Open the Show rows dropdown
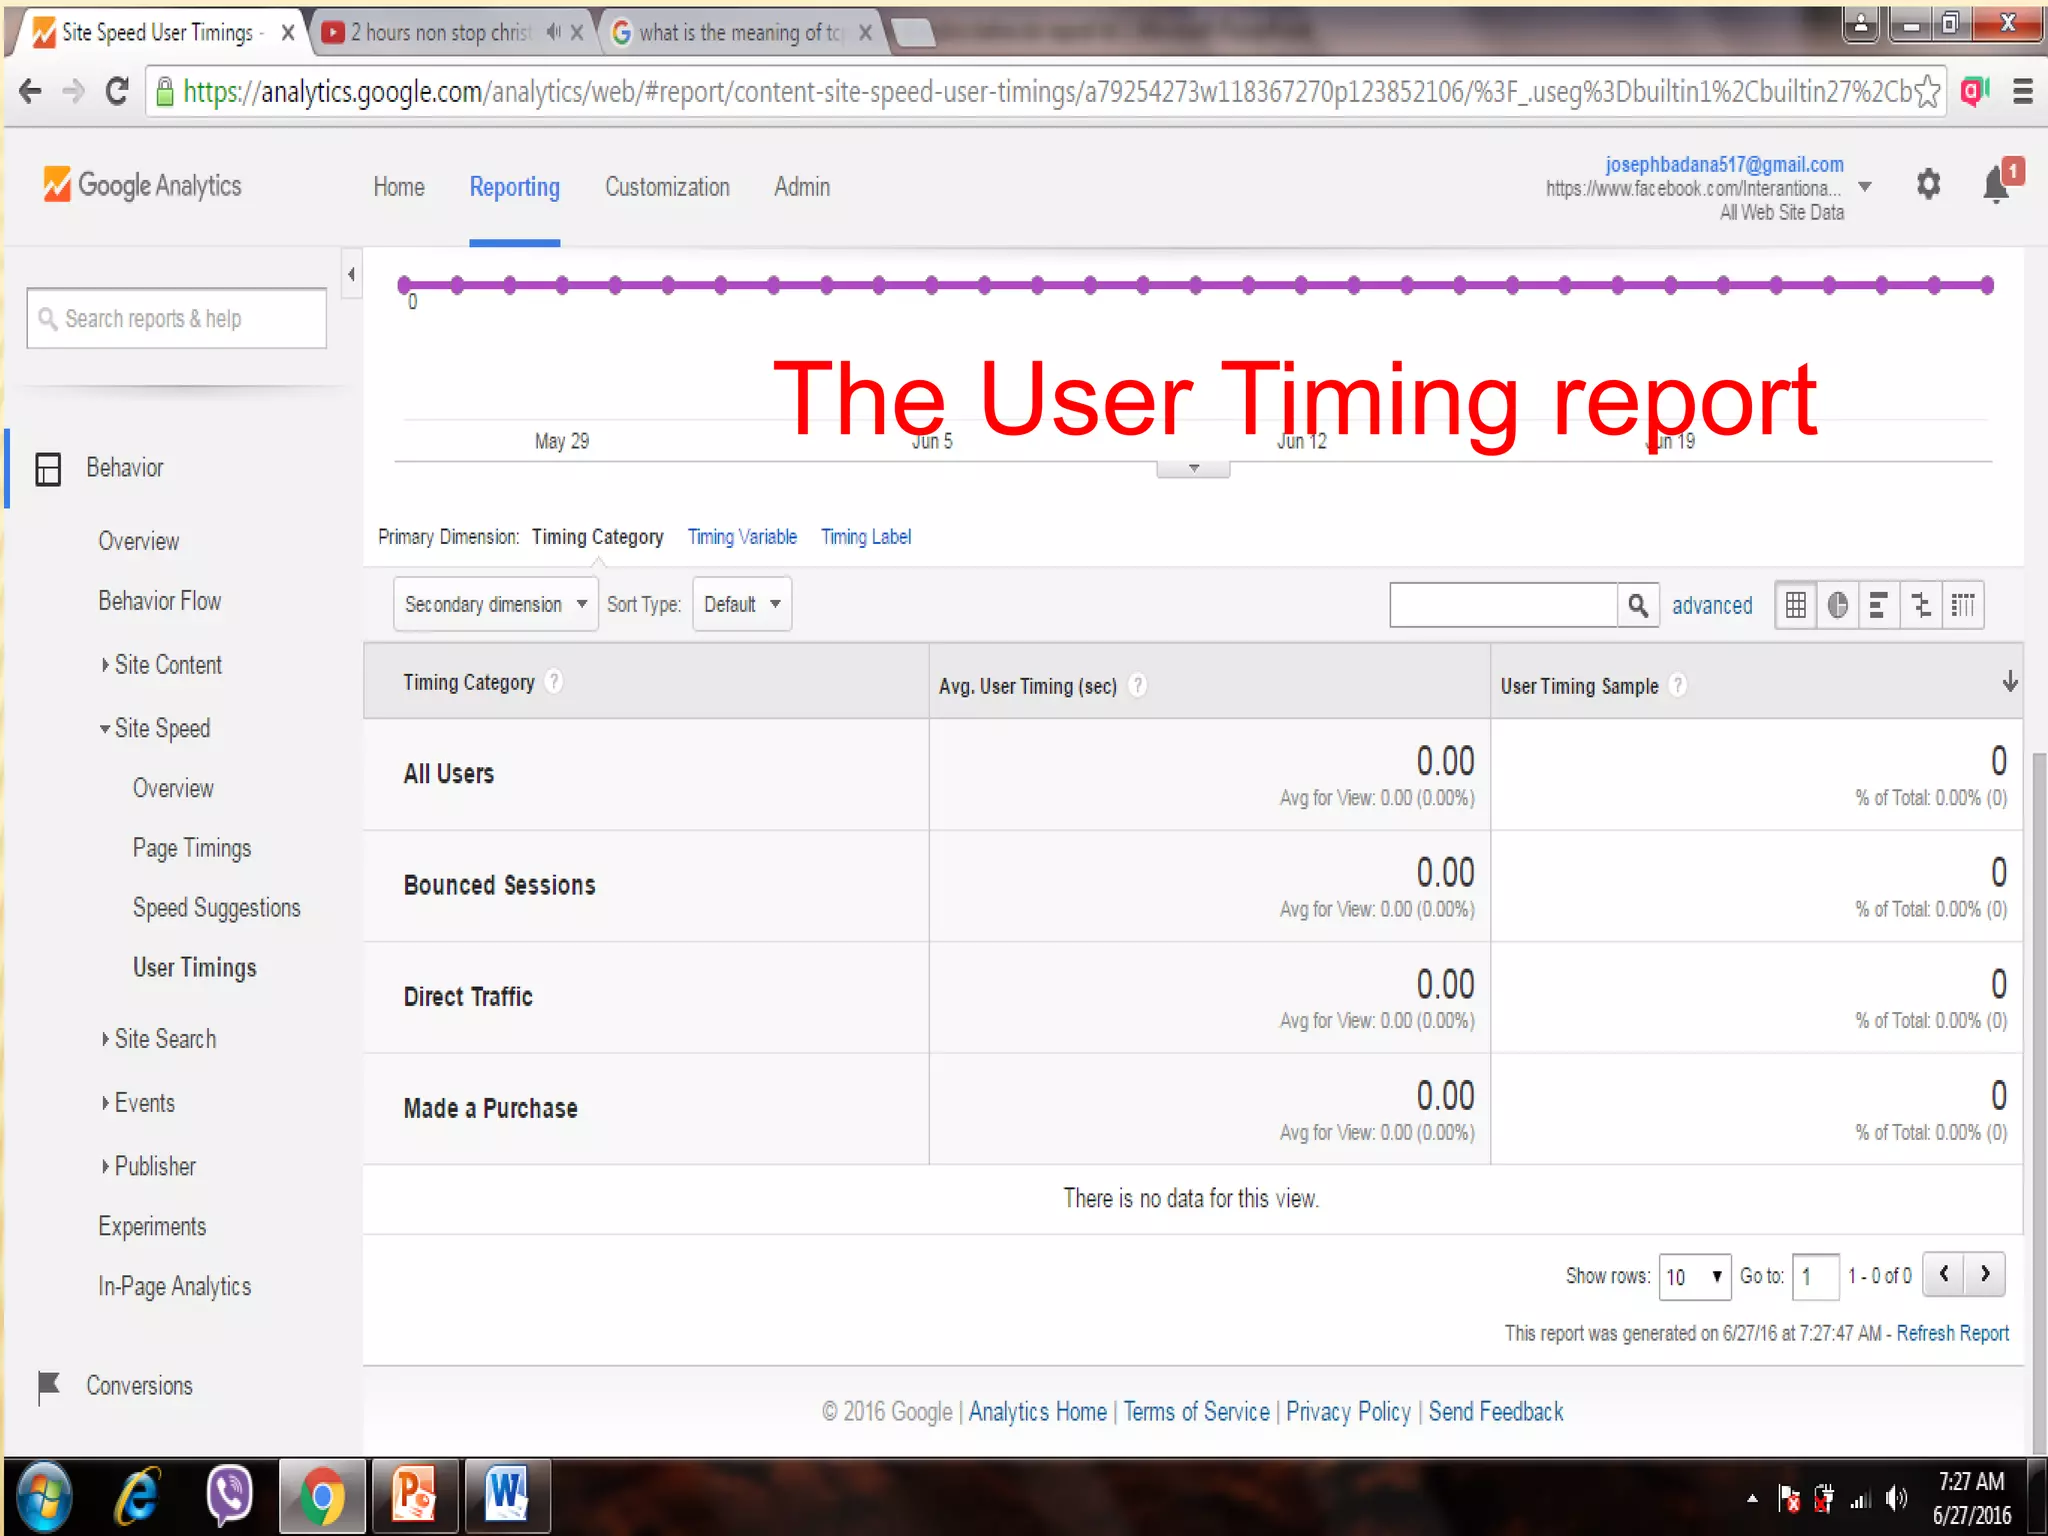 1695,1277
